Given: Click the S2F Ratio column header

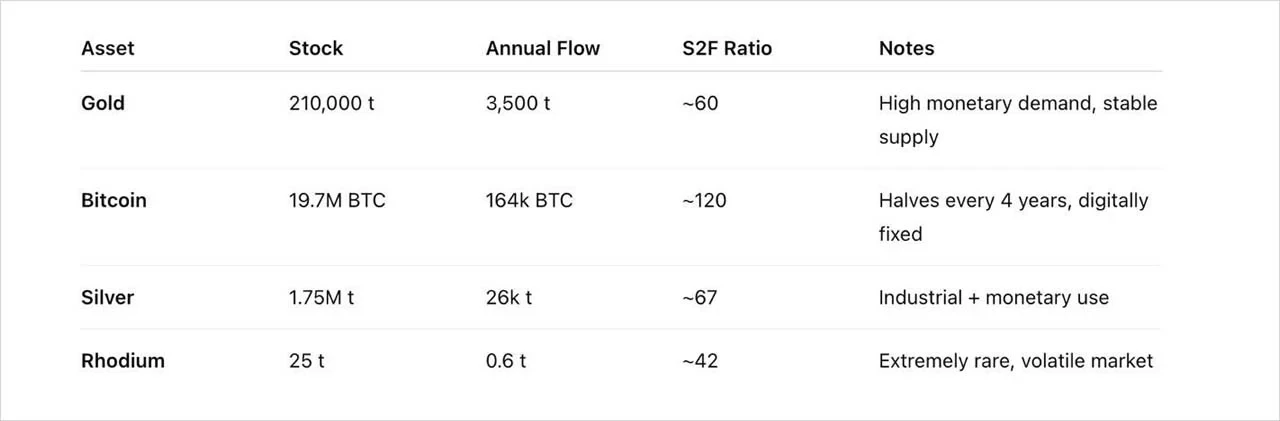Looking at the screenshot, I should [x=727, y=48].
